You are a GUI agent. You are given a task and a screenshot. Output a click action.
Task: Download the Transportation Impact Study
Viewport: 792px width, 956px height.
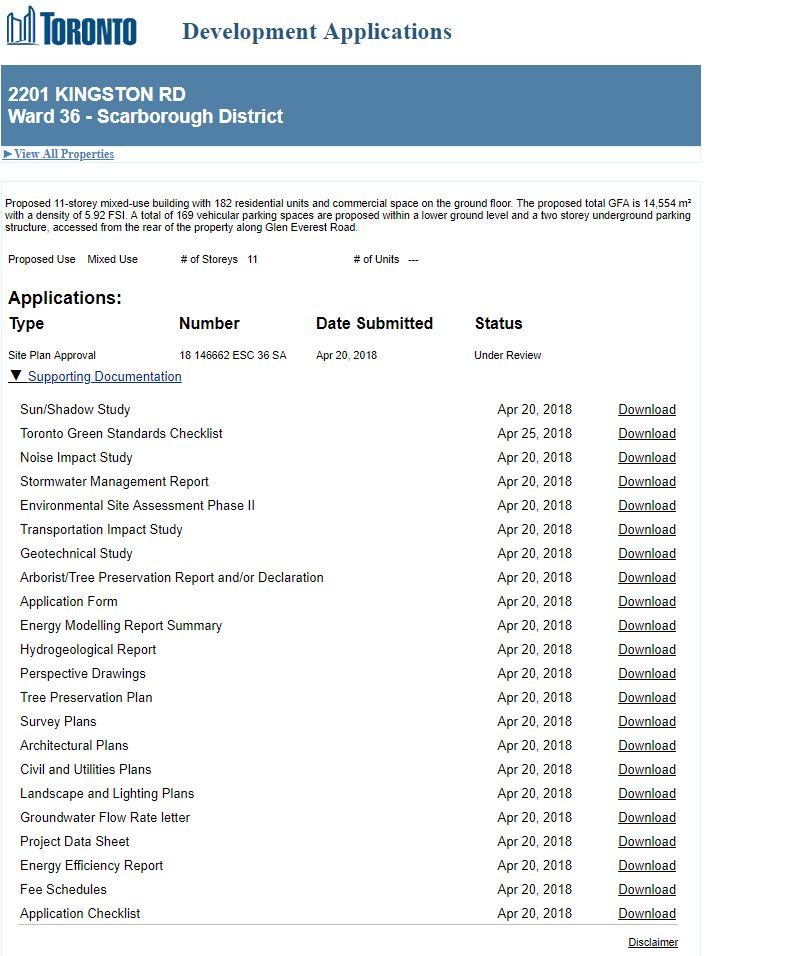pyautogui.click(x=646, y=530)
